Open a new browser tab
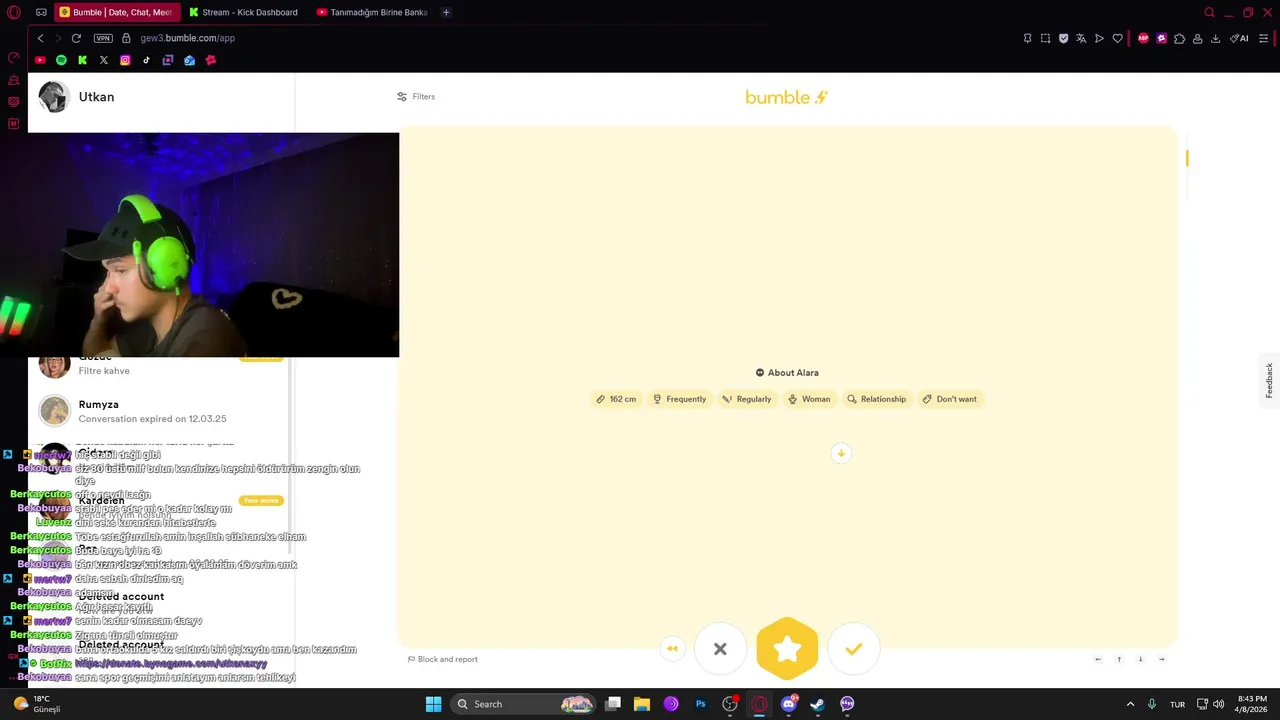 [446, 13]
